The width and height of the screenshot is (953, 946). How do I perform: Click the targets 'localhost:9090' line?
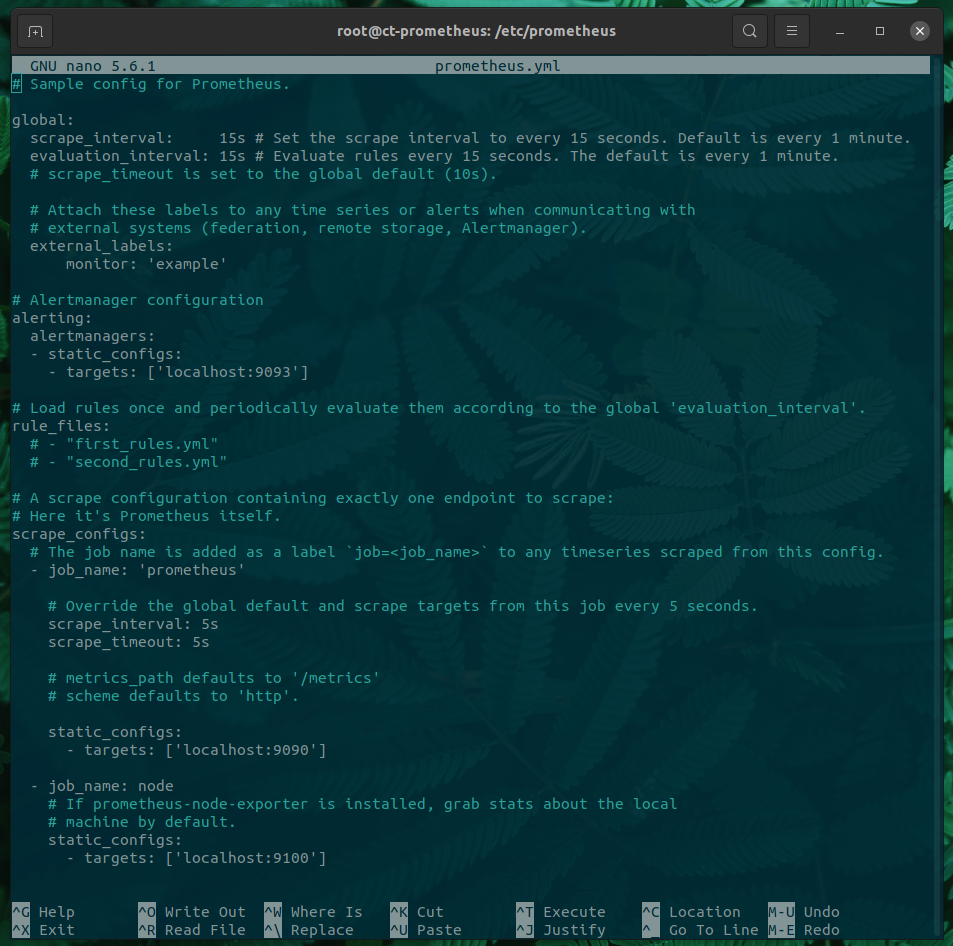click(196, 750)
